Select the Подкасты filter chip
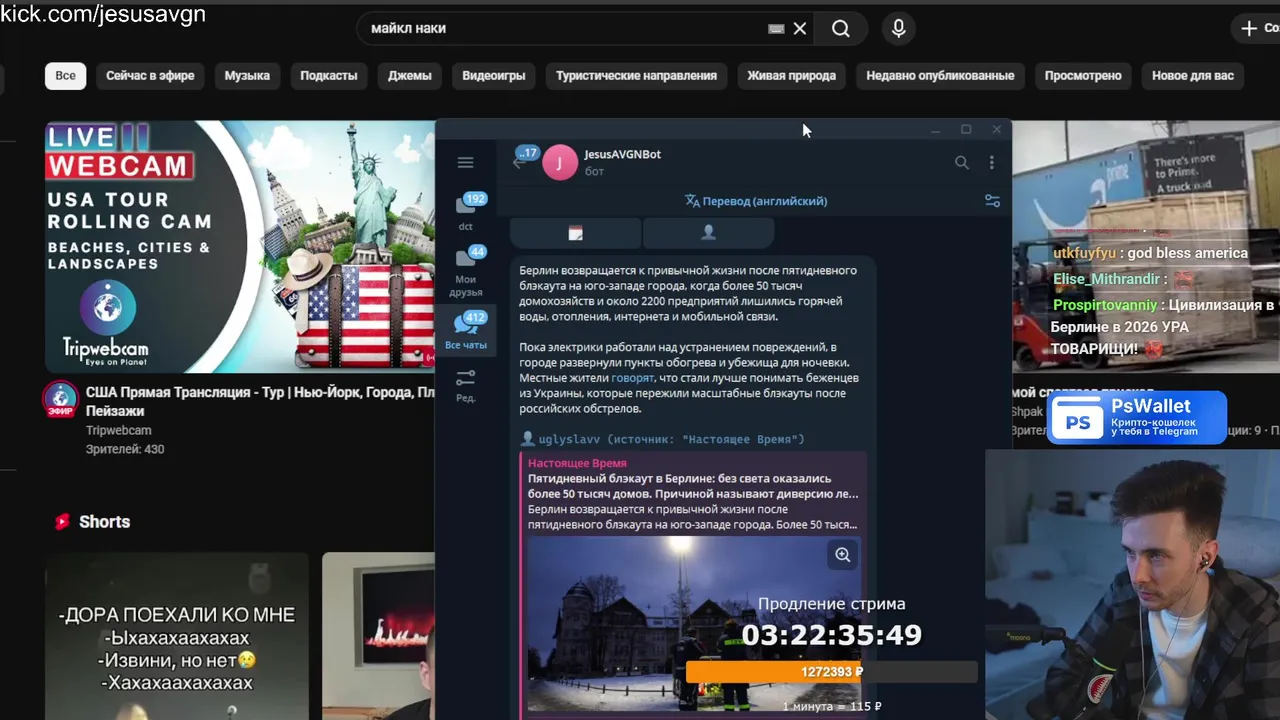The image size is (1280, 720). click(x=328, y=75)
